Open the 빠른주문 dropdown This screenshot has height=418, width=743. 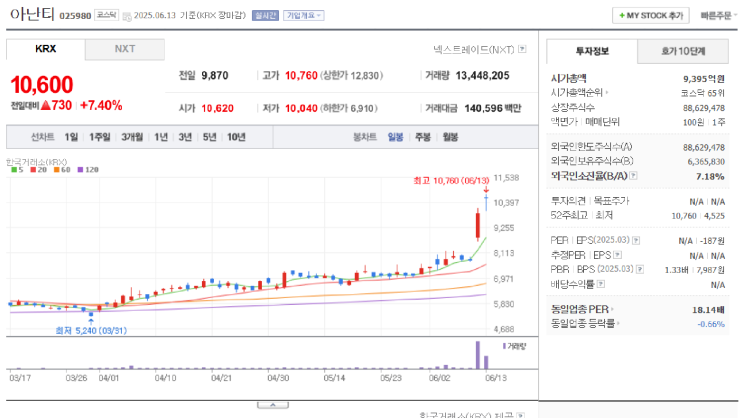[x=718, y=16]
